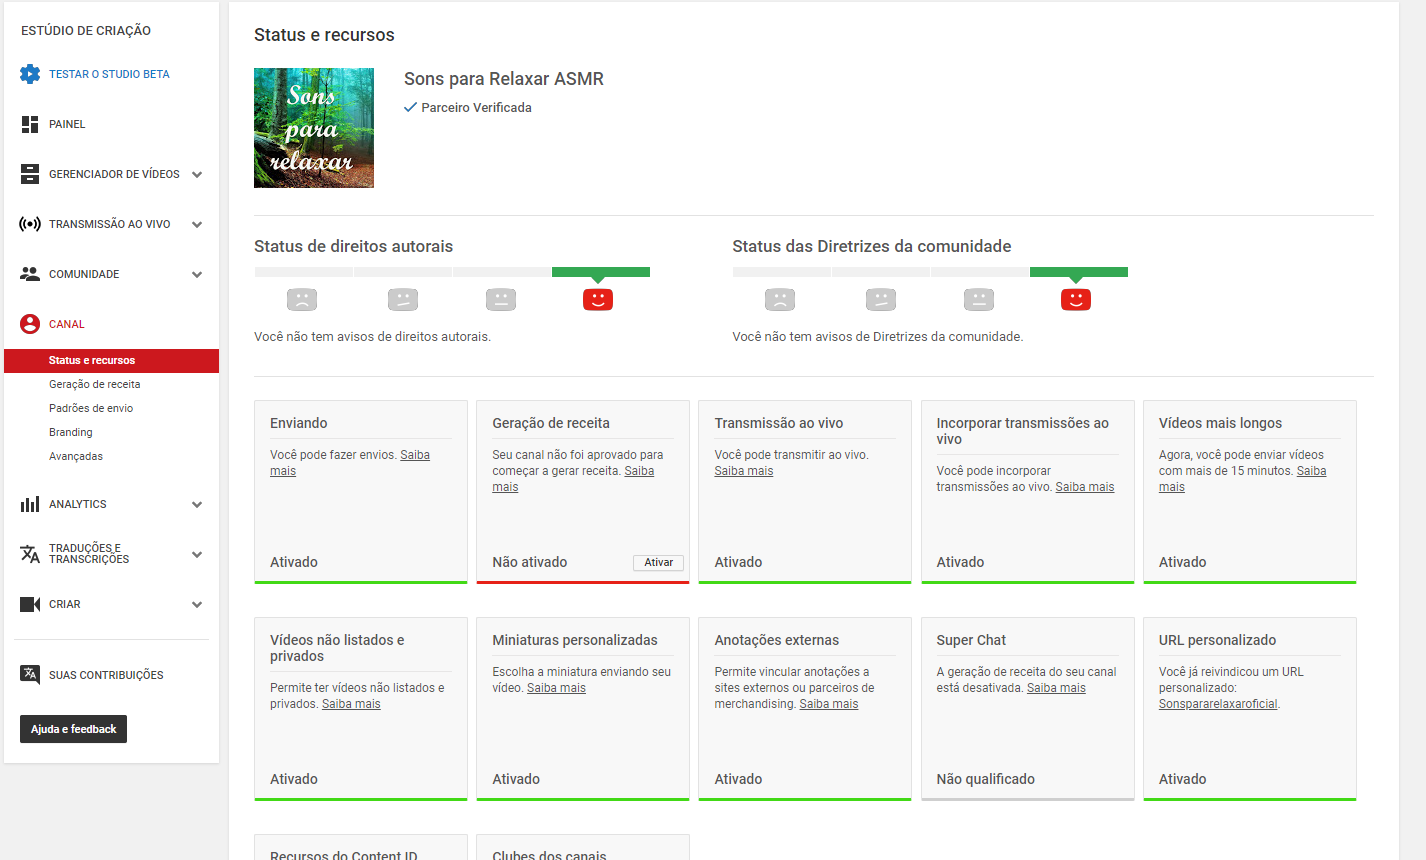Click the Gerenciador de Vídeos icon

[30, 174]
